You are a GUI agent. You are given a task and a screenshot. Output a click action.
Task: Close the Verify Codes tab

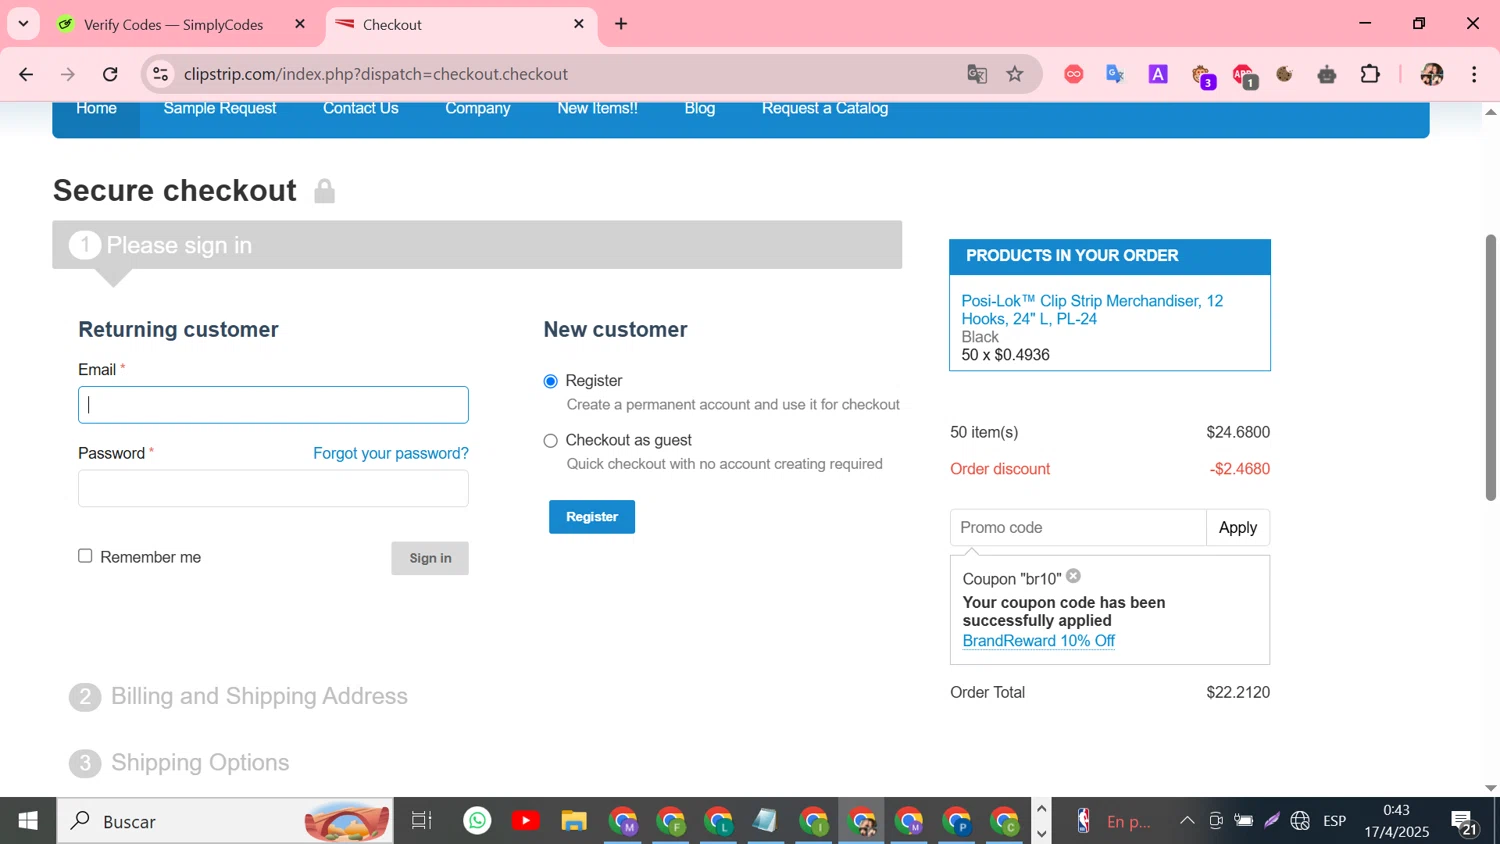(300, 24)
